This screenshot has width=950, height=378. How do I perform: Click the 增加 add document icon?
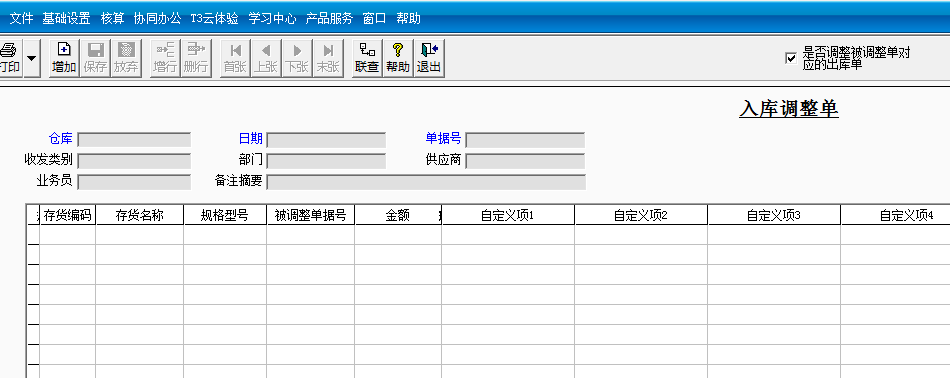[64, 58]
